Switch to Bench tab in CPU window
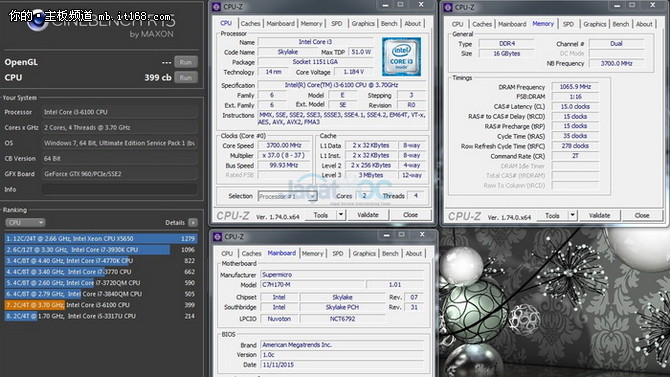Screen dimensions: 670x377 tap(389, 24)
